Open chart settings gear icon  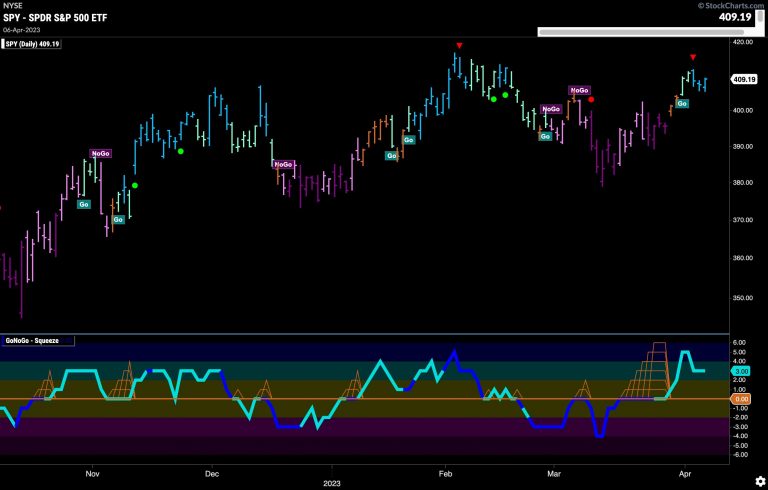(760, 481)
